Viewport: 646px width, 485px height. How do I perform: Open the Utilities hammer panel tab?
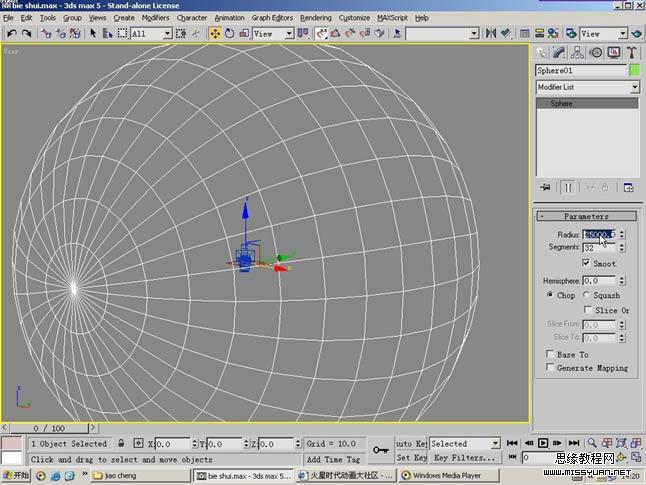coord(632,52)
